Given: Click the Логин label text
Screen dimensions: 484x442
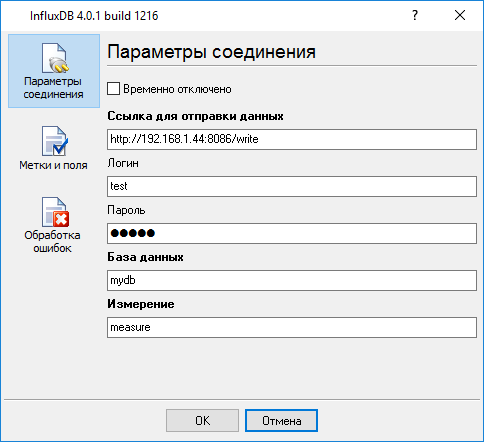Looking at the screenshot, I should (x=123, y=163).
